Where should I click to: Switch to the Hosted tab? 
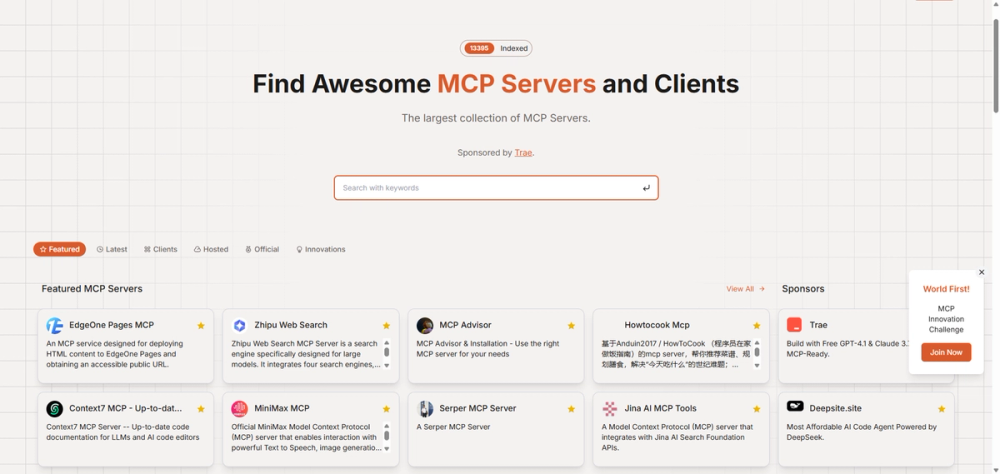point(211,249)
